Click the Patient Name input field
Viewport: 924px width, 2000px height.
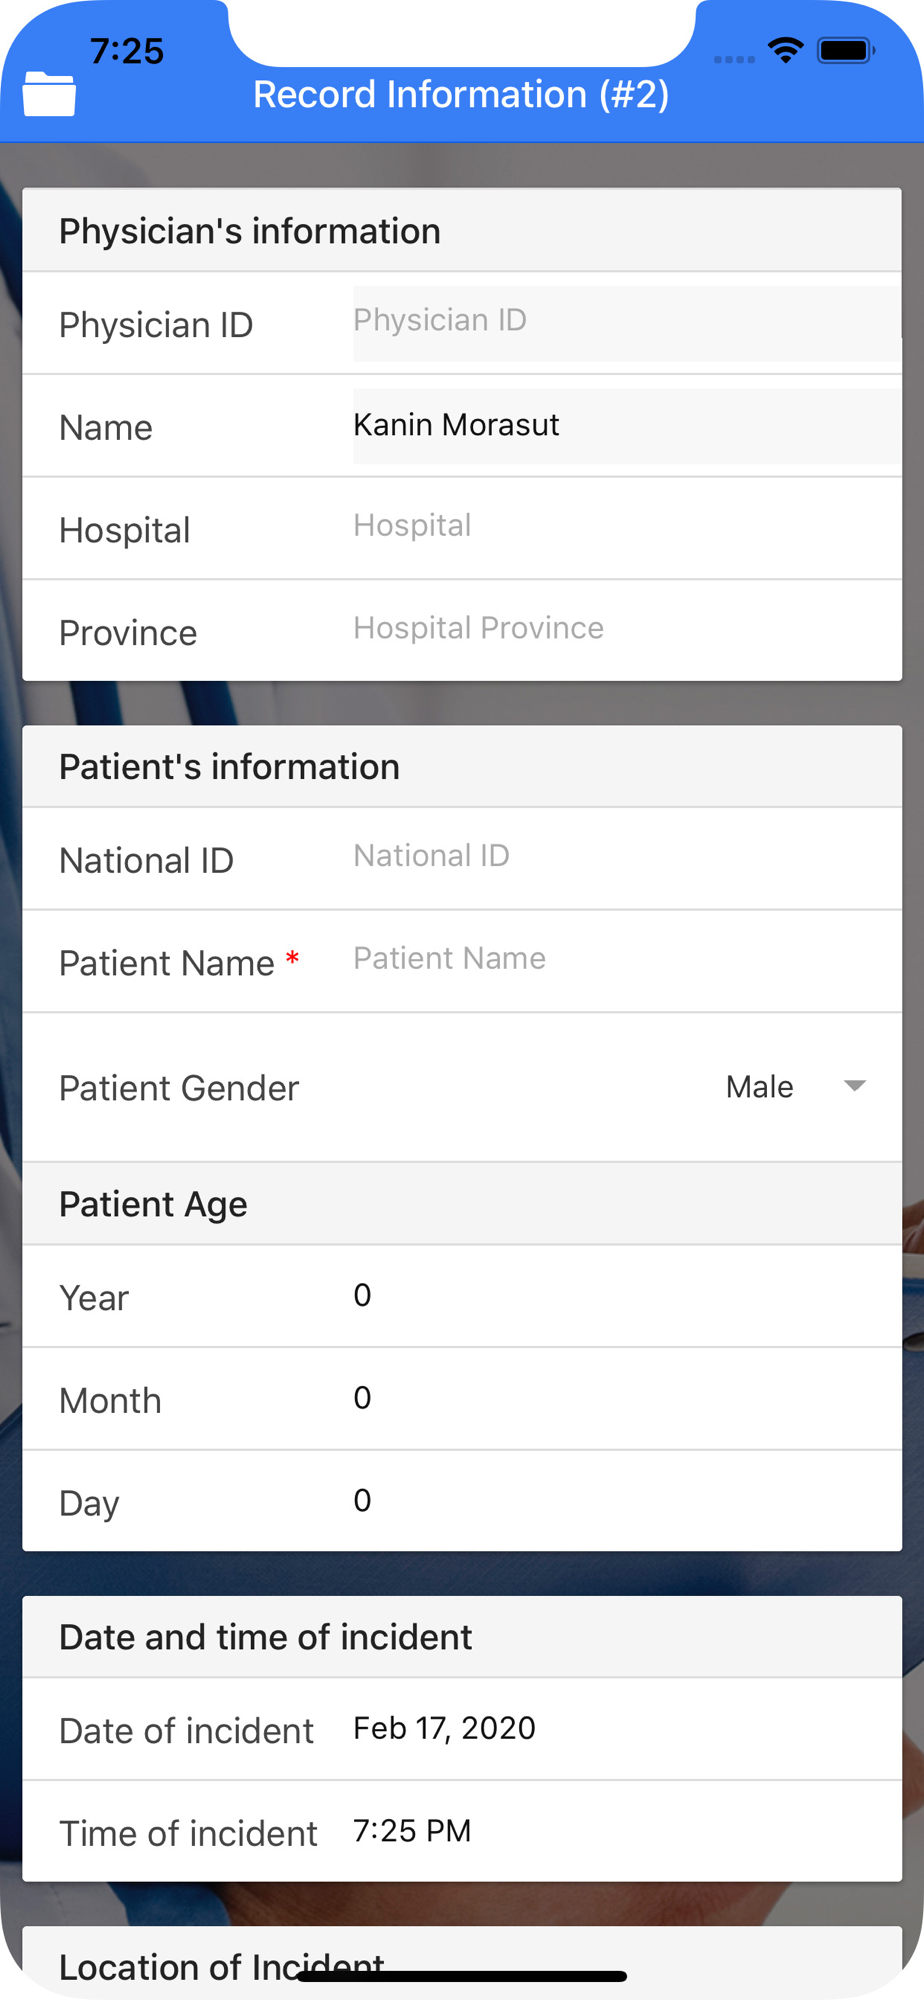click(x=627, y=960)
